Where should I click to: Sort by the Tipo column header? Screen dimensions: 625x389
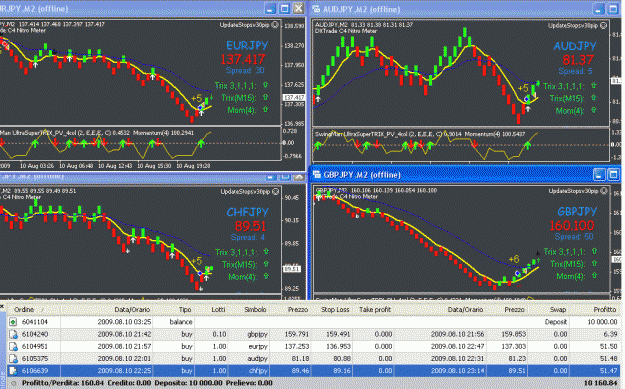[x=174, y=309]
